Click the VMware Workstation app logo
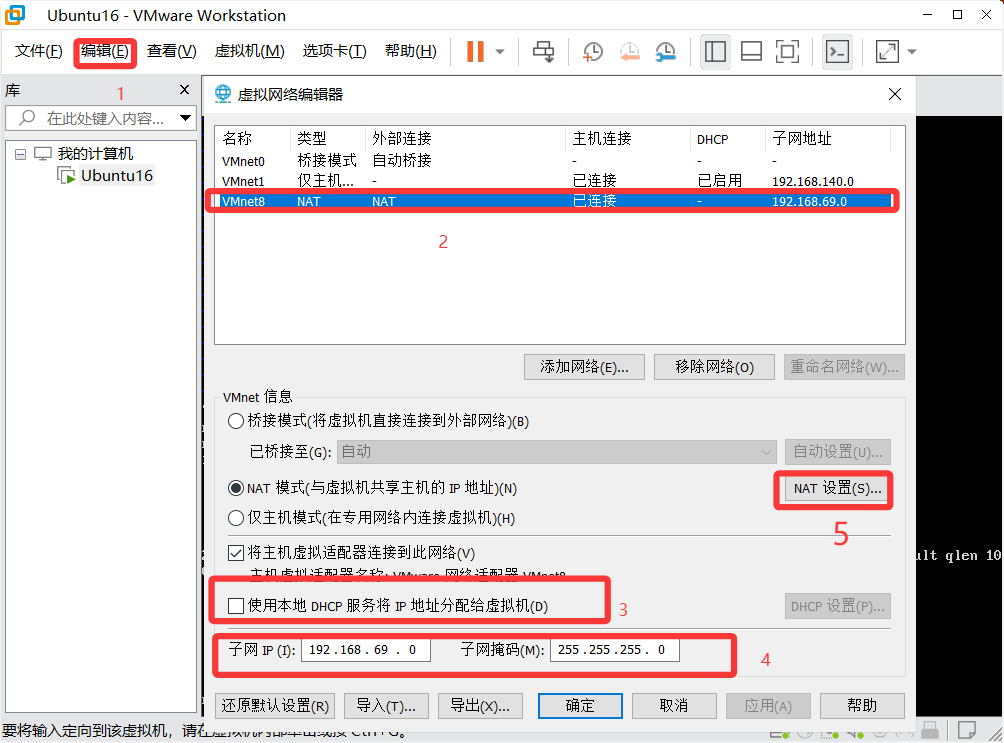This screenshot has width=1004, height=743. [15, 15]
